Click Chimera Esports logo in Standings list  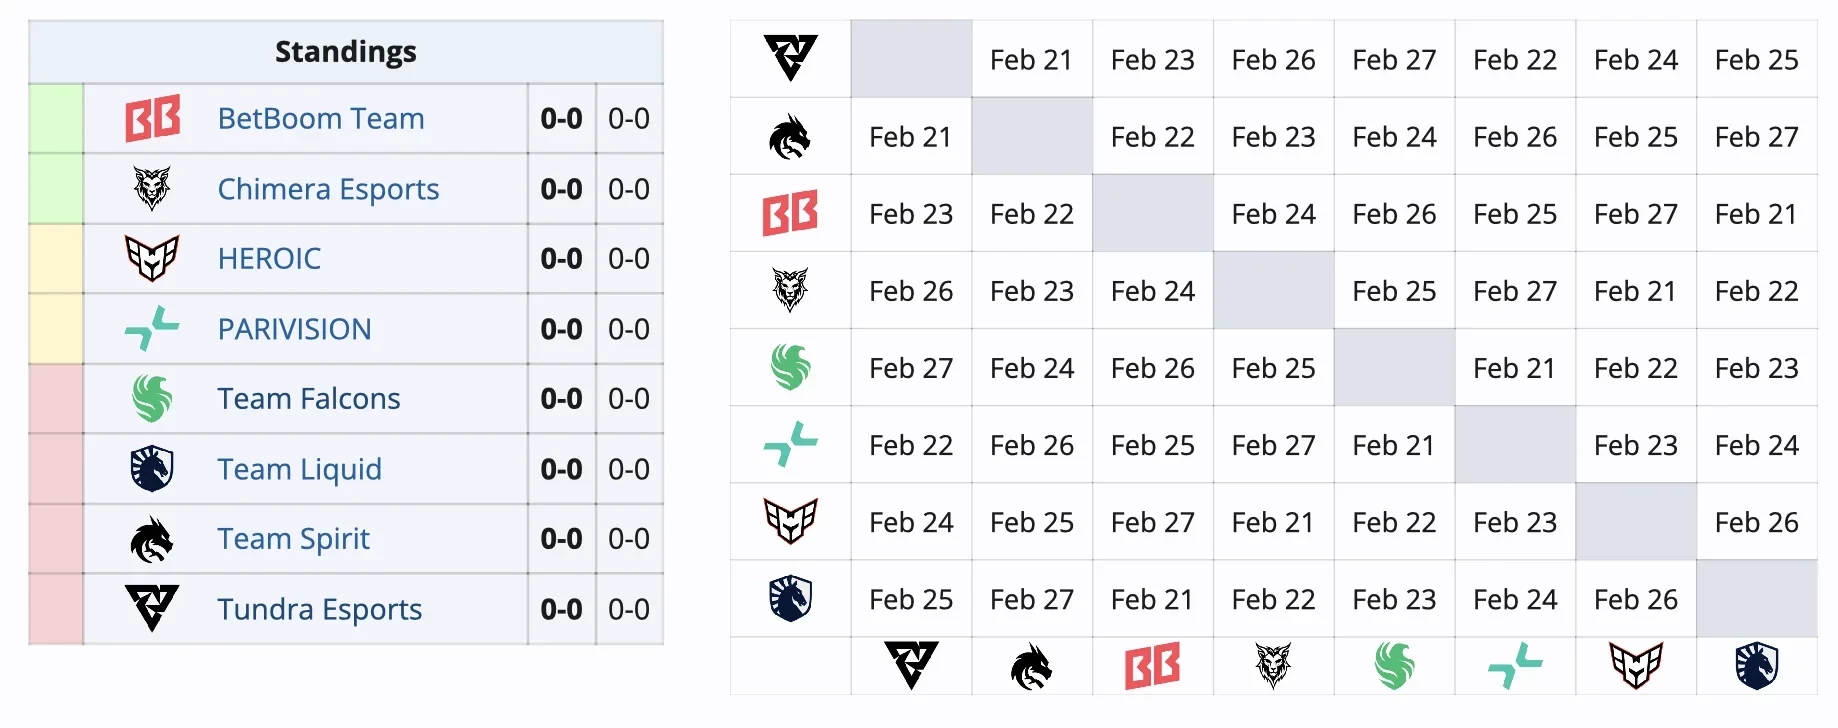(x=152, y=188)
